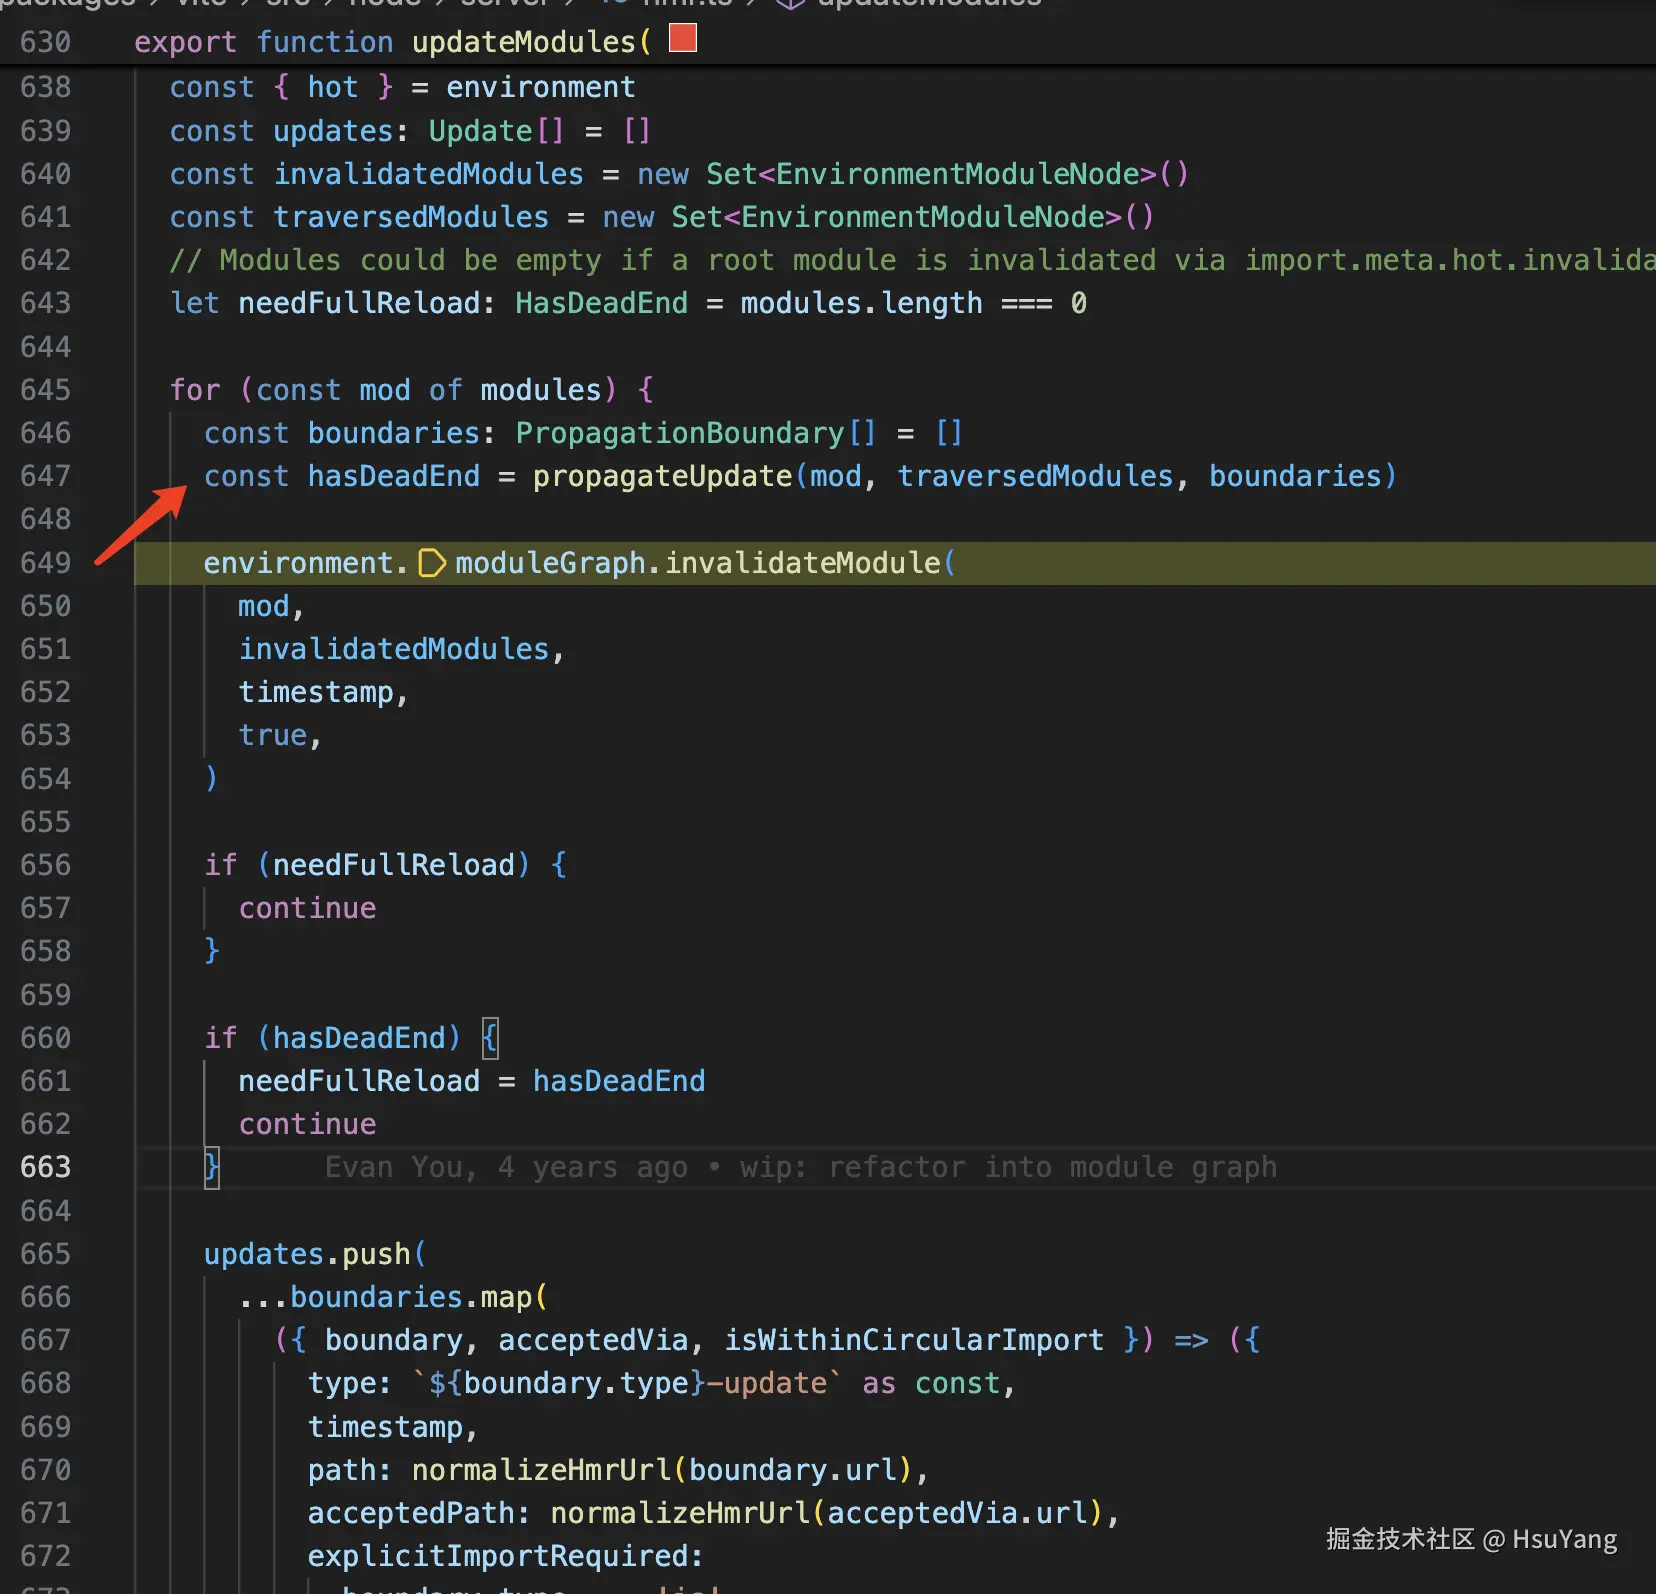Click 'moduleGraph' on line 649

(551, 563)
